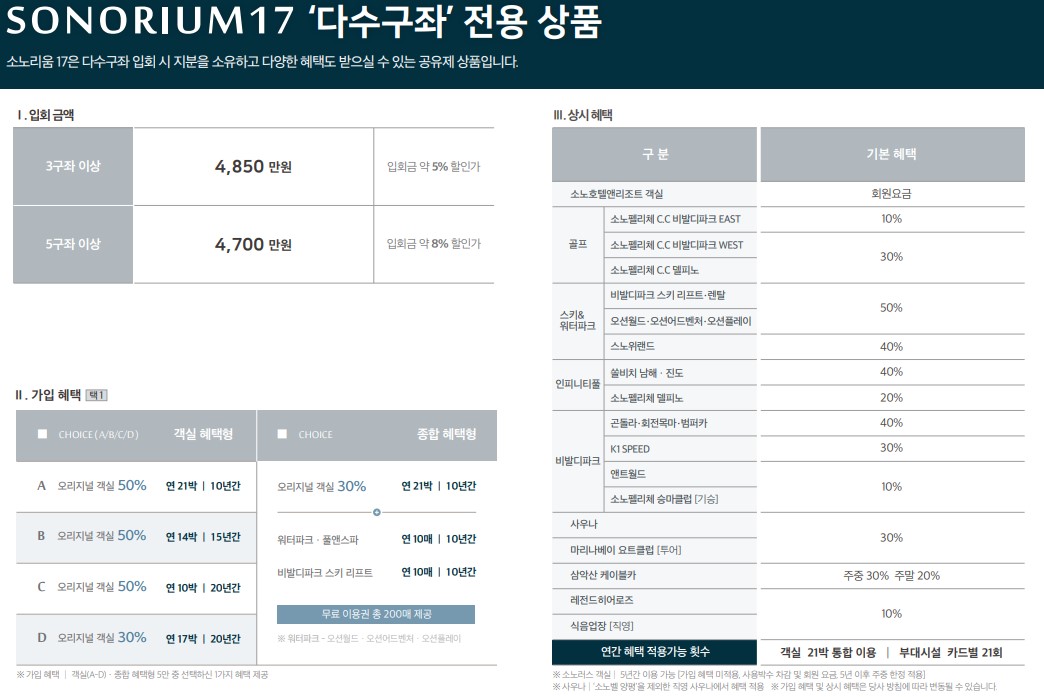Click the 택1 badge next to 가입 혜택

point(97,395)
